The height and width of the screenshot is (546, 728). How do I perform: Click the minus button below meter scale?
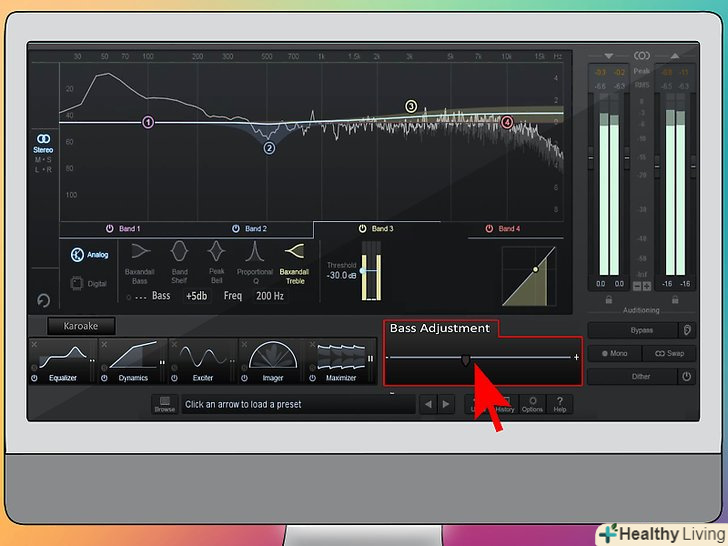tap(637, 286)
